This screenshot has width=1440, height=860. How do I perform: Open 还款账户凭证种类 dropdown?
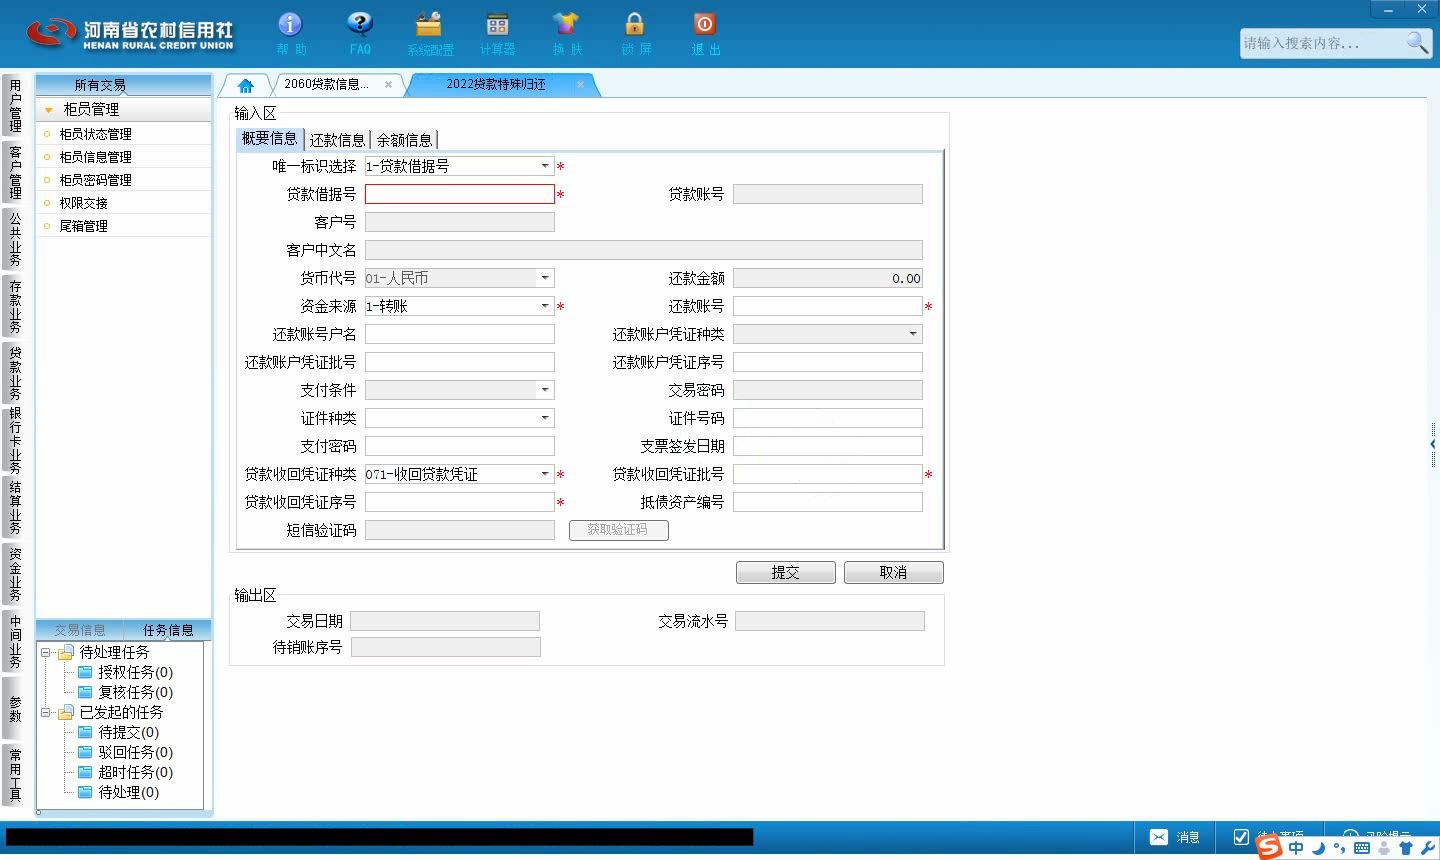pos(913,334)
